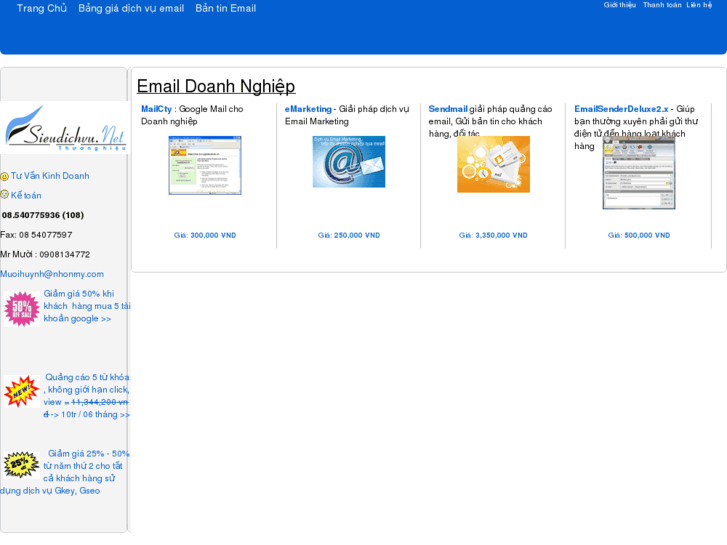Open the Trang Chủ menu item
Image resolution: width=727 pixels, height=545 pixels.
click(x=42, y=8)
